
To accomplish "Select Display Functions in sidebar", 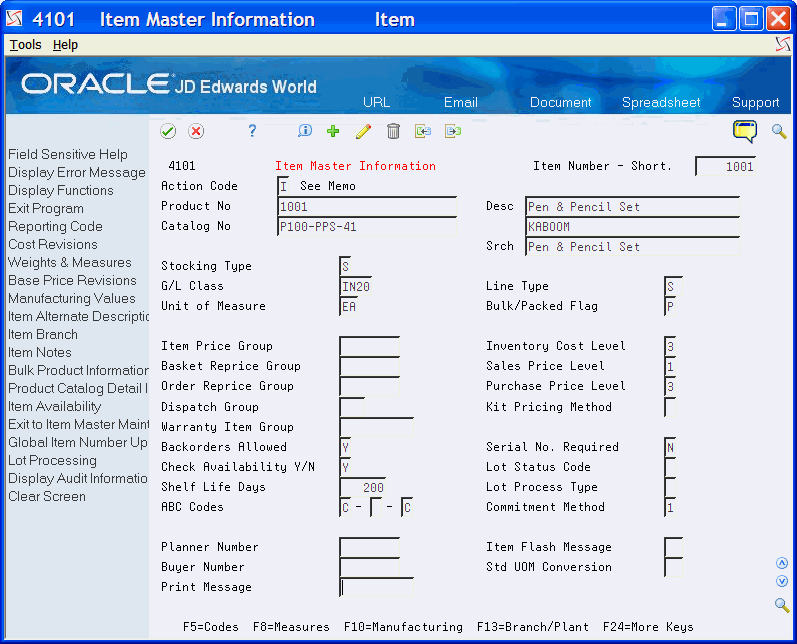I will (x=60, y=190).
